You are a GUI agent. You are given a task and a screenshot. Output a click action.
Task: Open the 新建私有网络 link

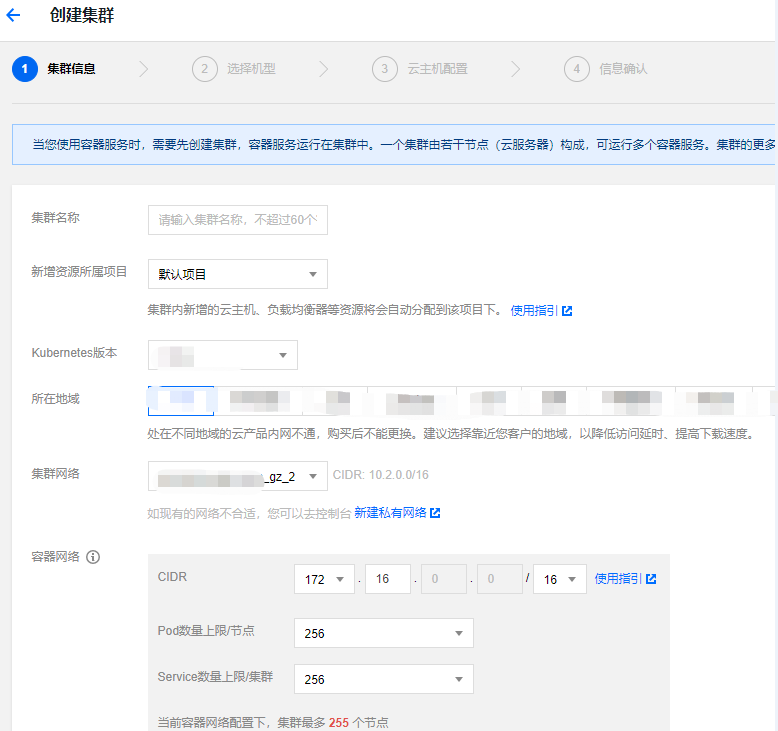(390, 513)
